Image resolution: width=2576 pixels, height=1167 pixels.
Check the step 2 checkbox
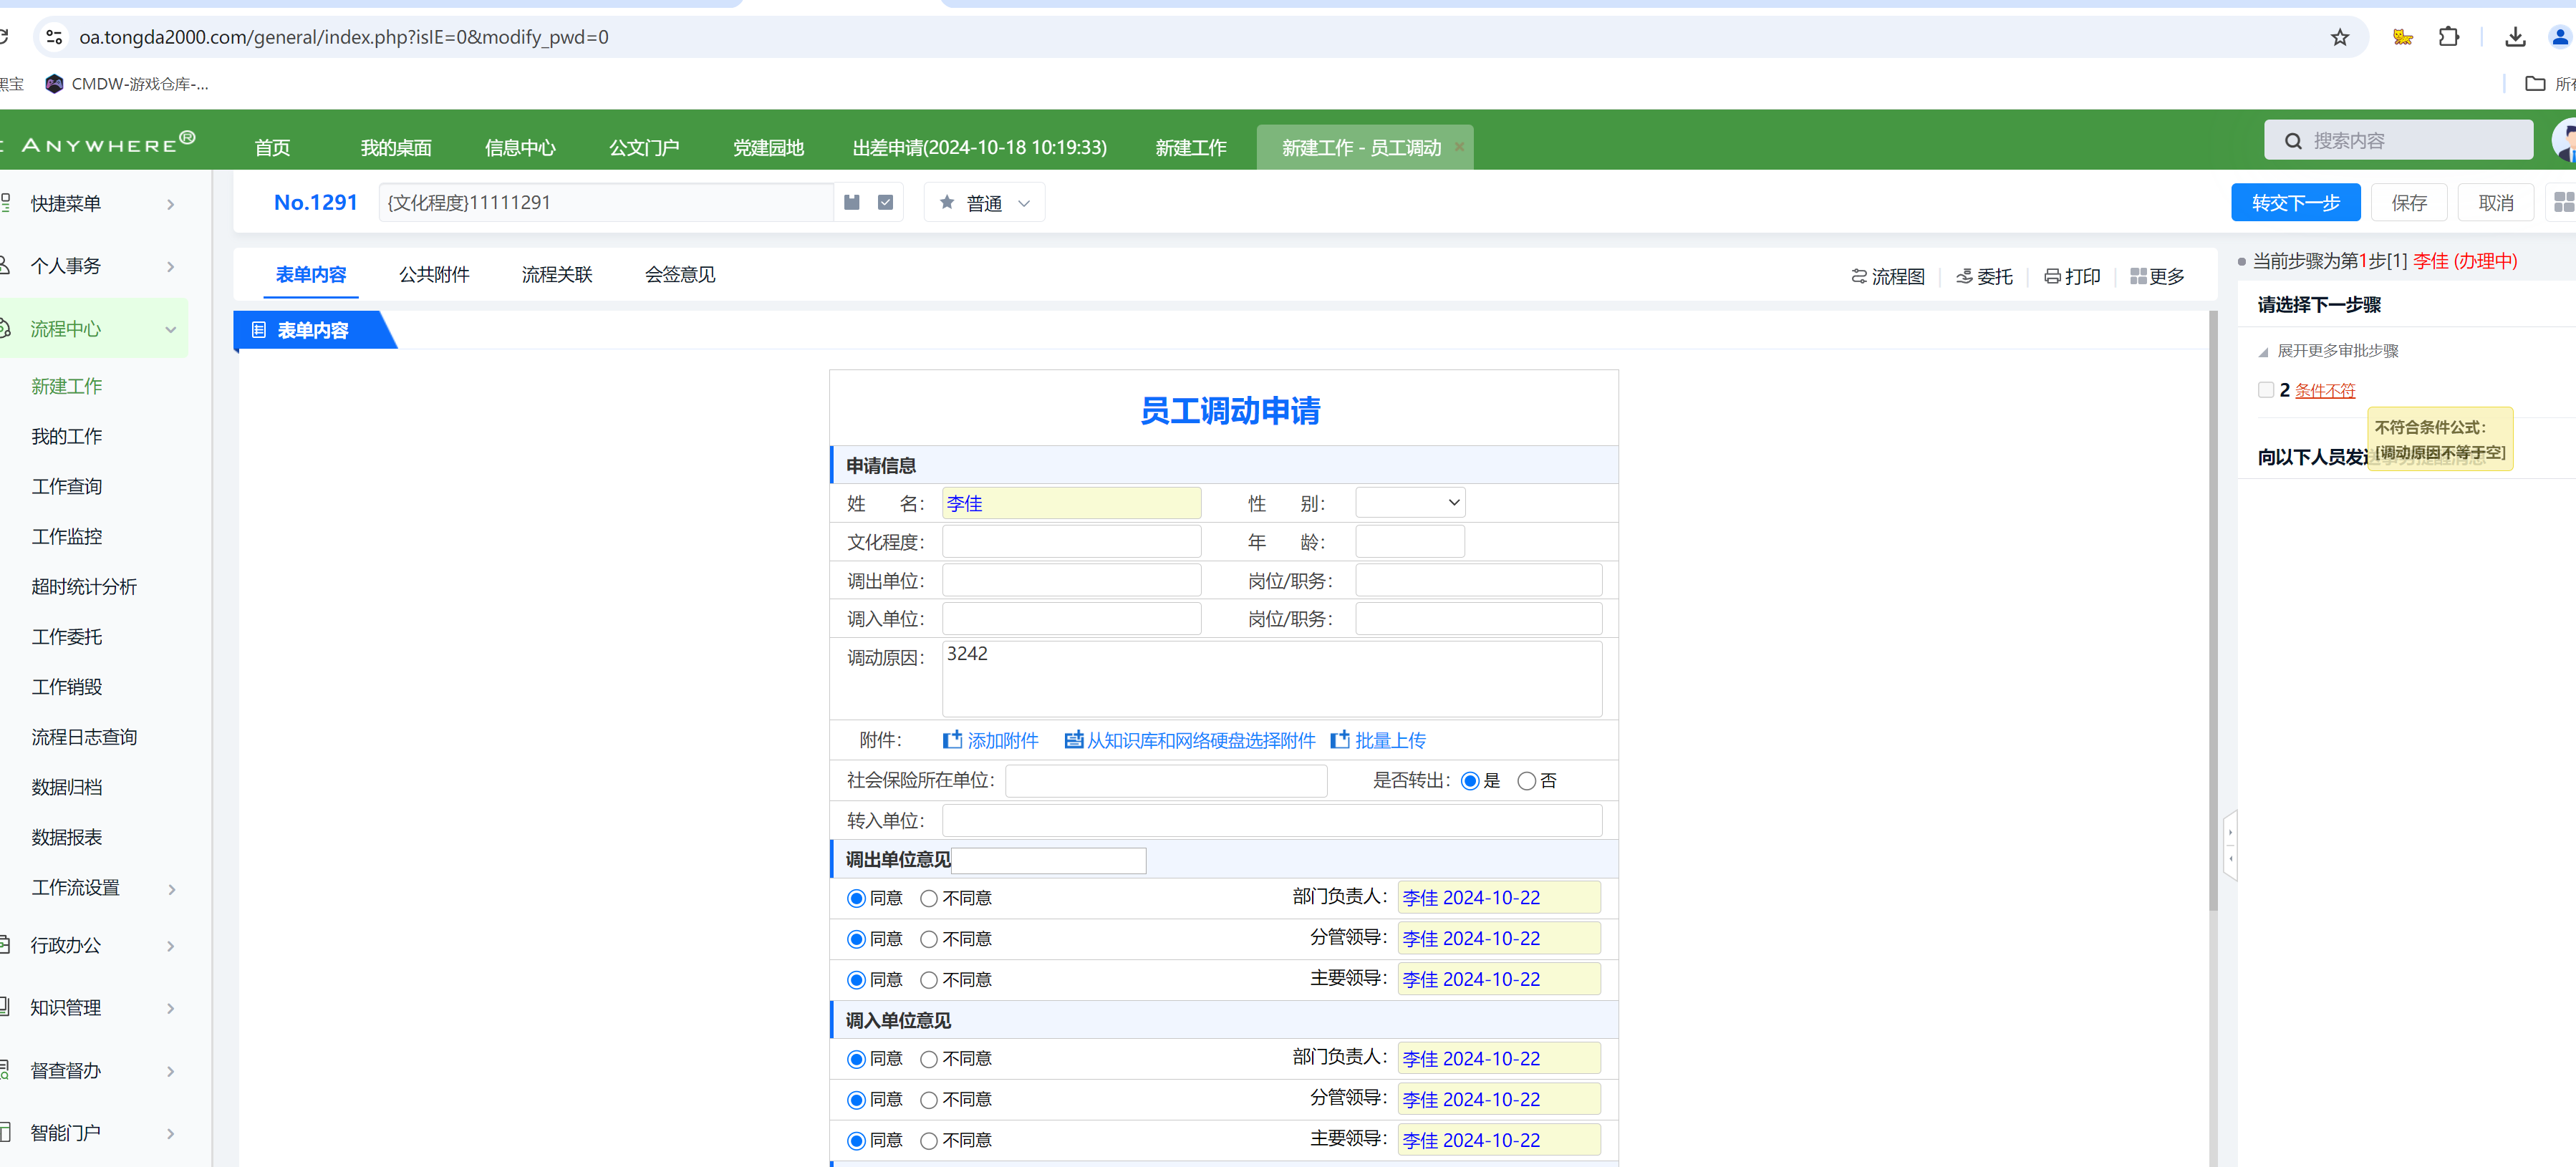point(2266,390)
